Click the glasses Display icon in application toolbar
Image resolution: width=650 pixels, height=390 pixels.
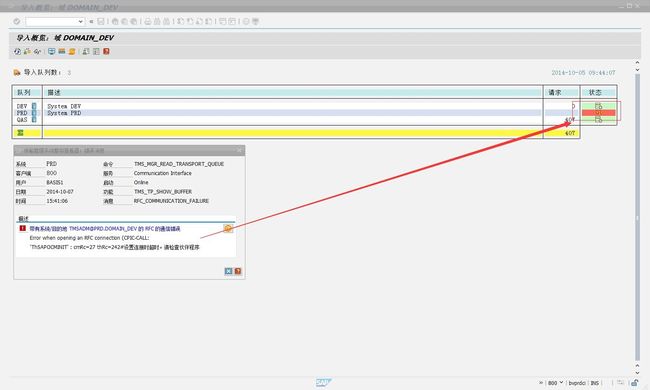pos(37,51)
